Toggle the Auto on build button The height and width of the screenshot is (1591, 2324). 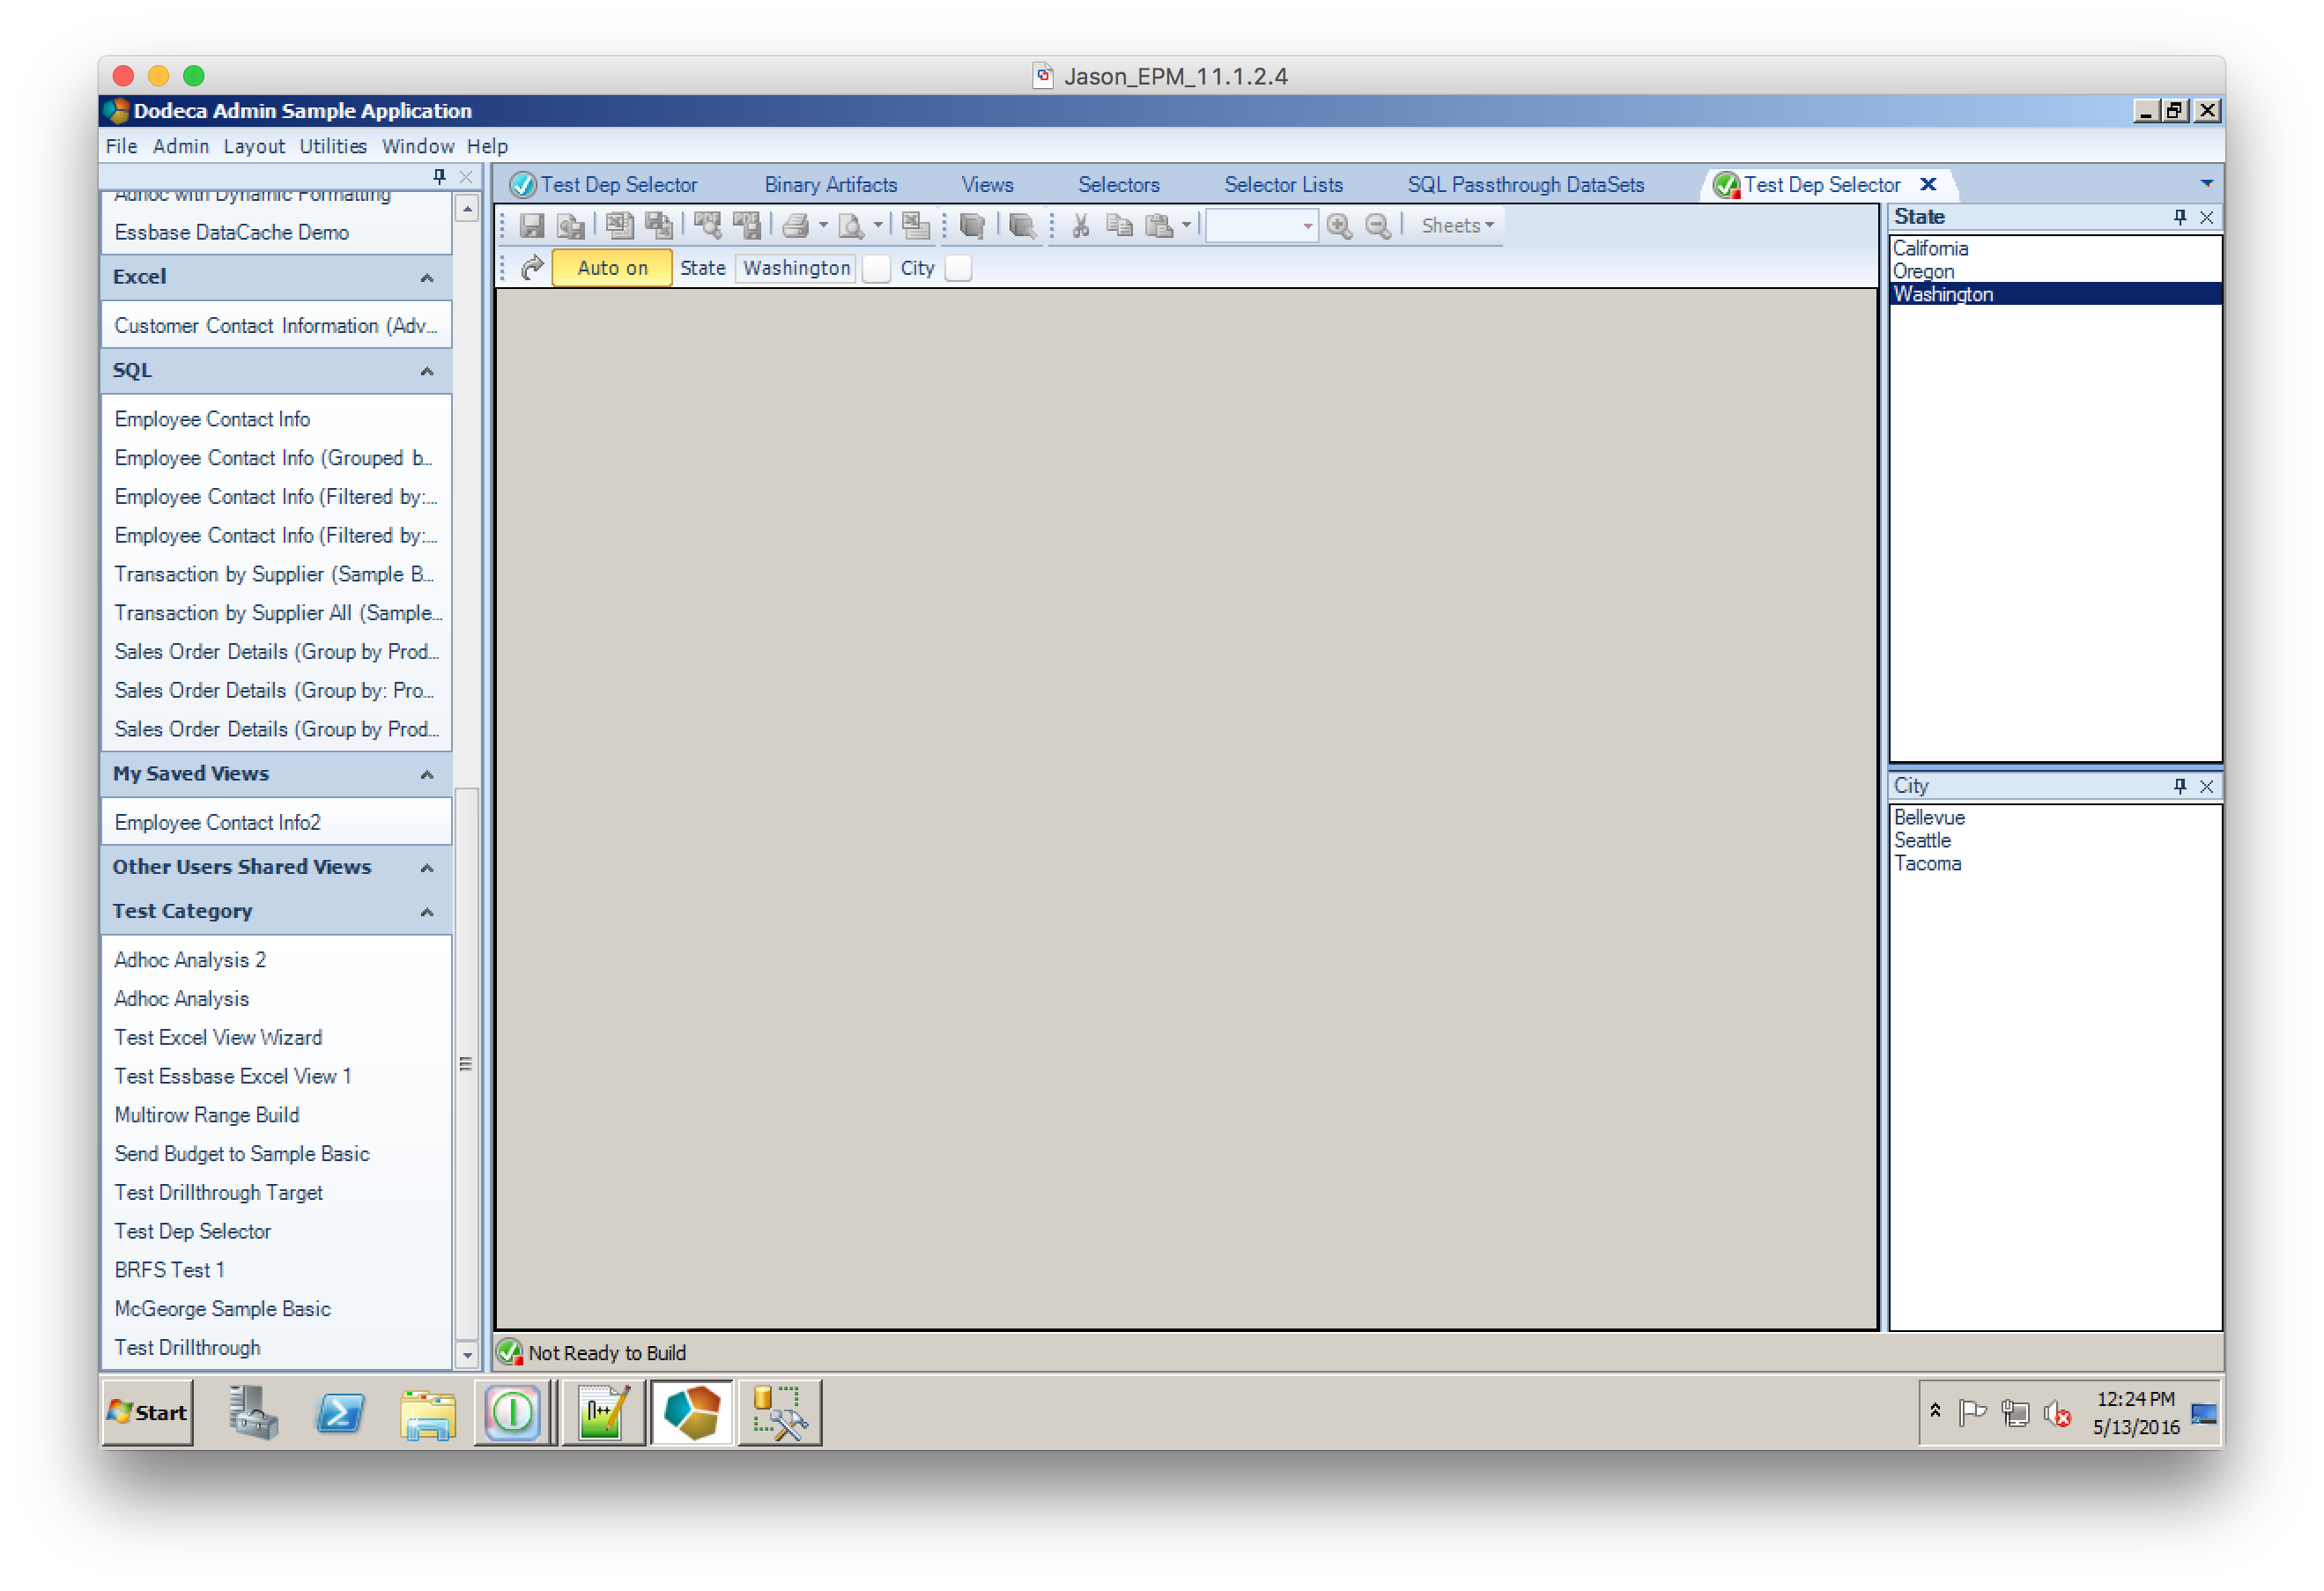(x=612, y=268)
